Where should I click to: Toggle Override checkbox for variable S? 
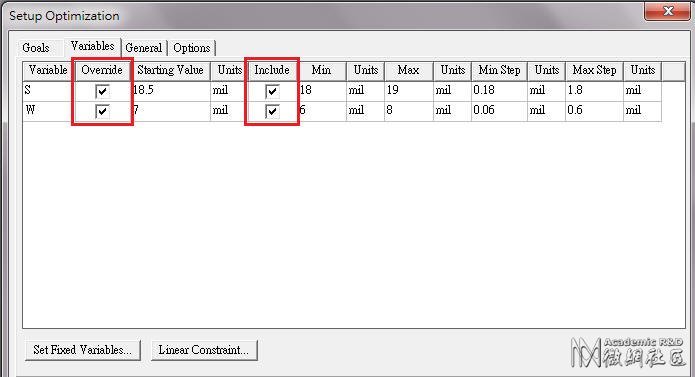[x=102, y=91]
